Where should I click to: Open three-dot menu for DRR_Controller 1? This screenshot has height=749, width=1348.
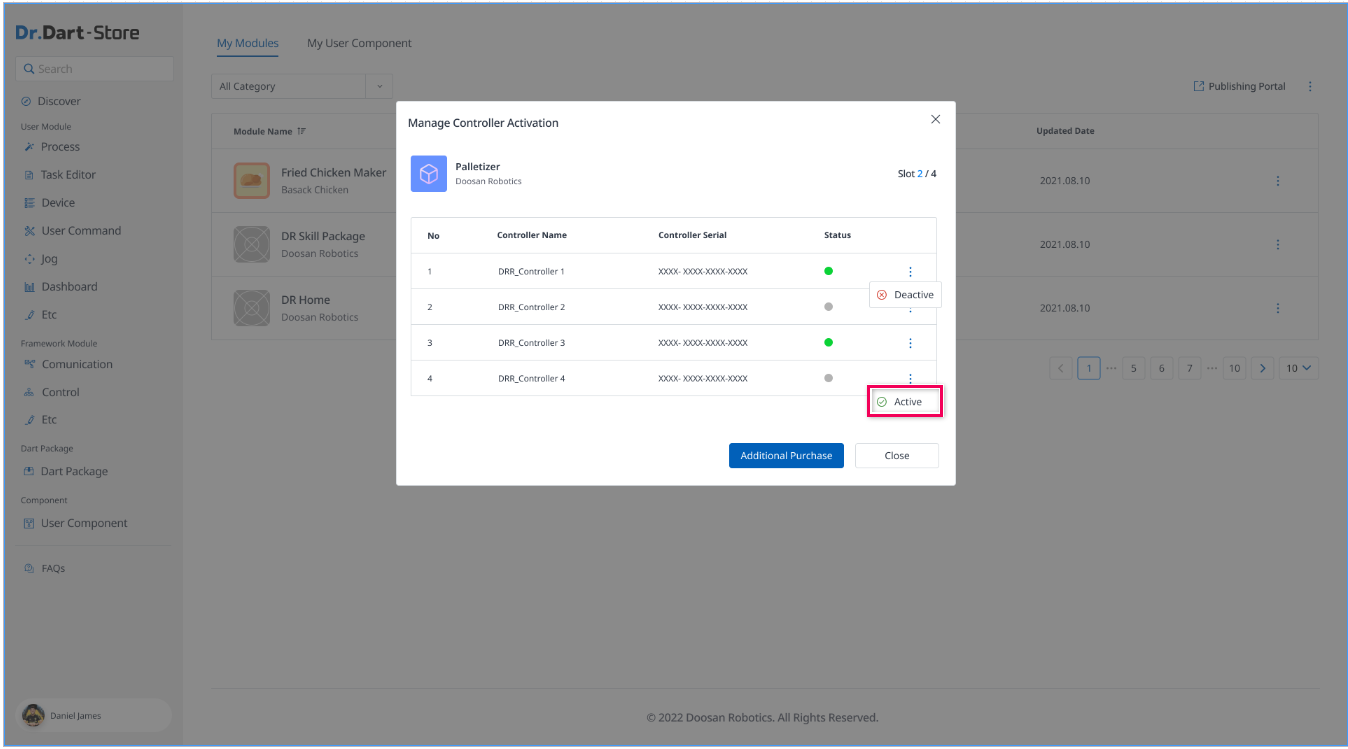click(x=910, y=272)
